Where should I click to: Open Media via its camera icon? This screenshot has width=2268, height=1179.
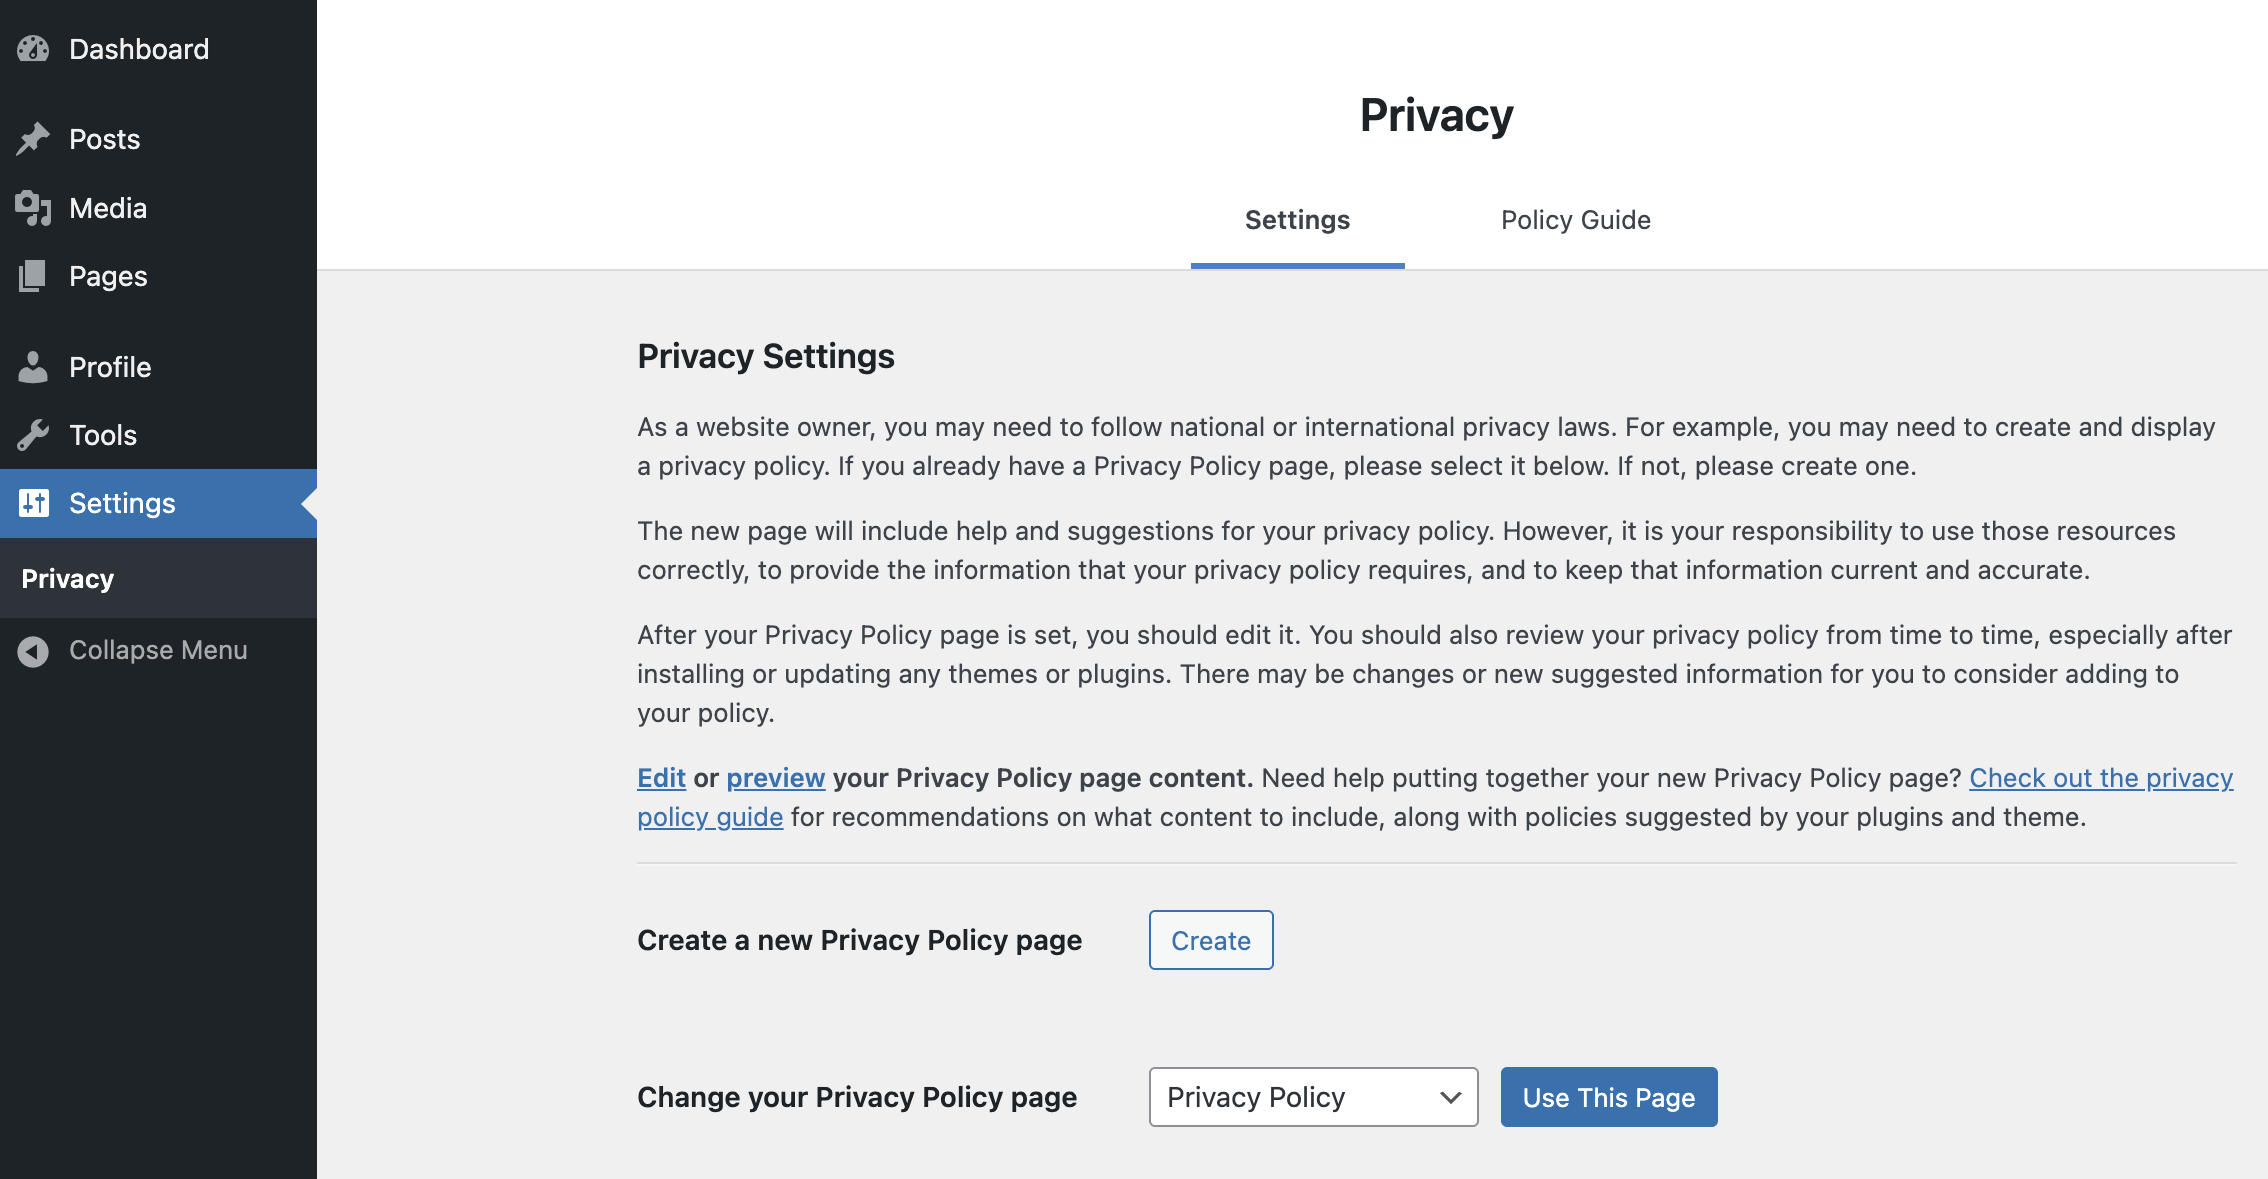[x=34, y=208]
